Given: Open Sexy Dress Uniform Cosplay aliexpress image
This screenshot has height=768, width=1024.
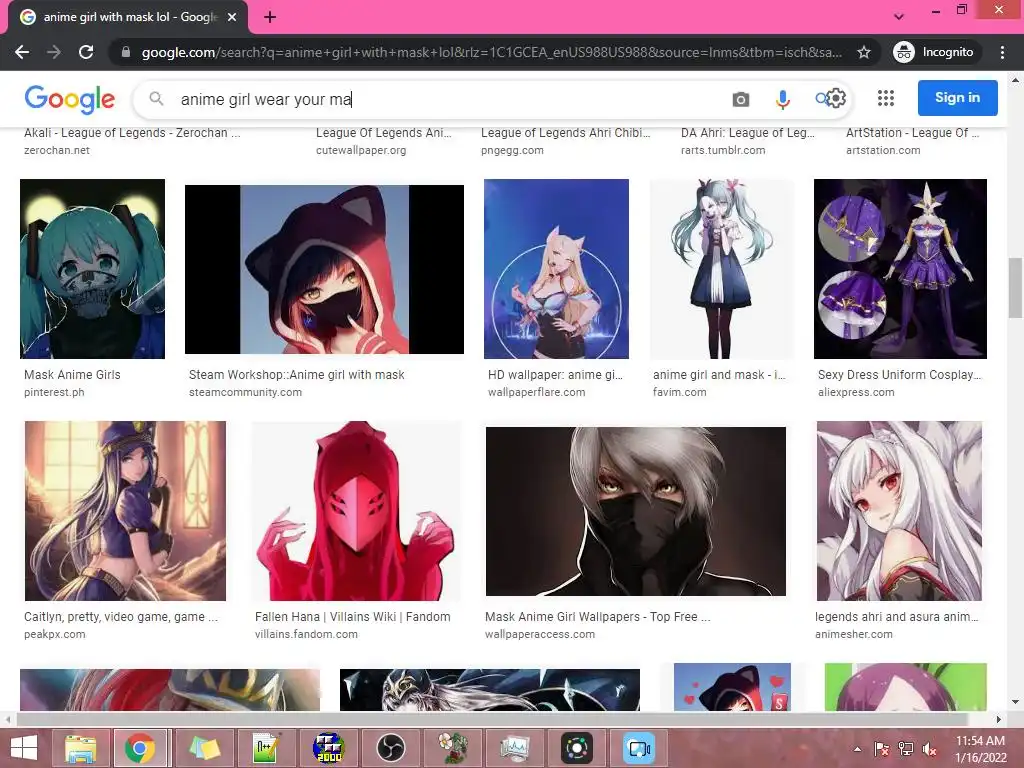Looking at the screenshot, I should click(900, 268).
